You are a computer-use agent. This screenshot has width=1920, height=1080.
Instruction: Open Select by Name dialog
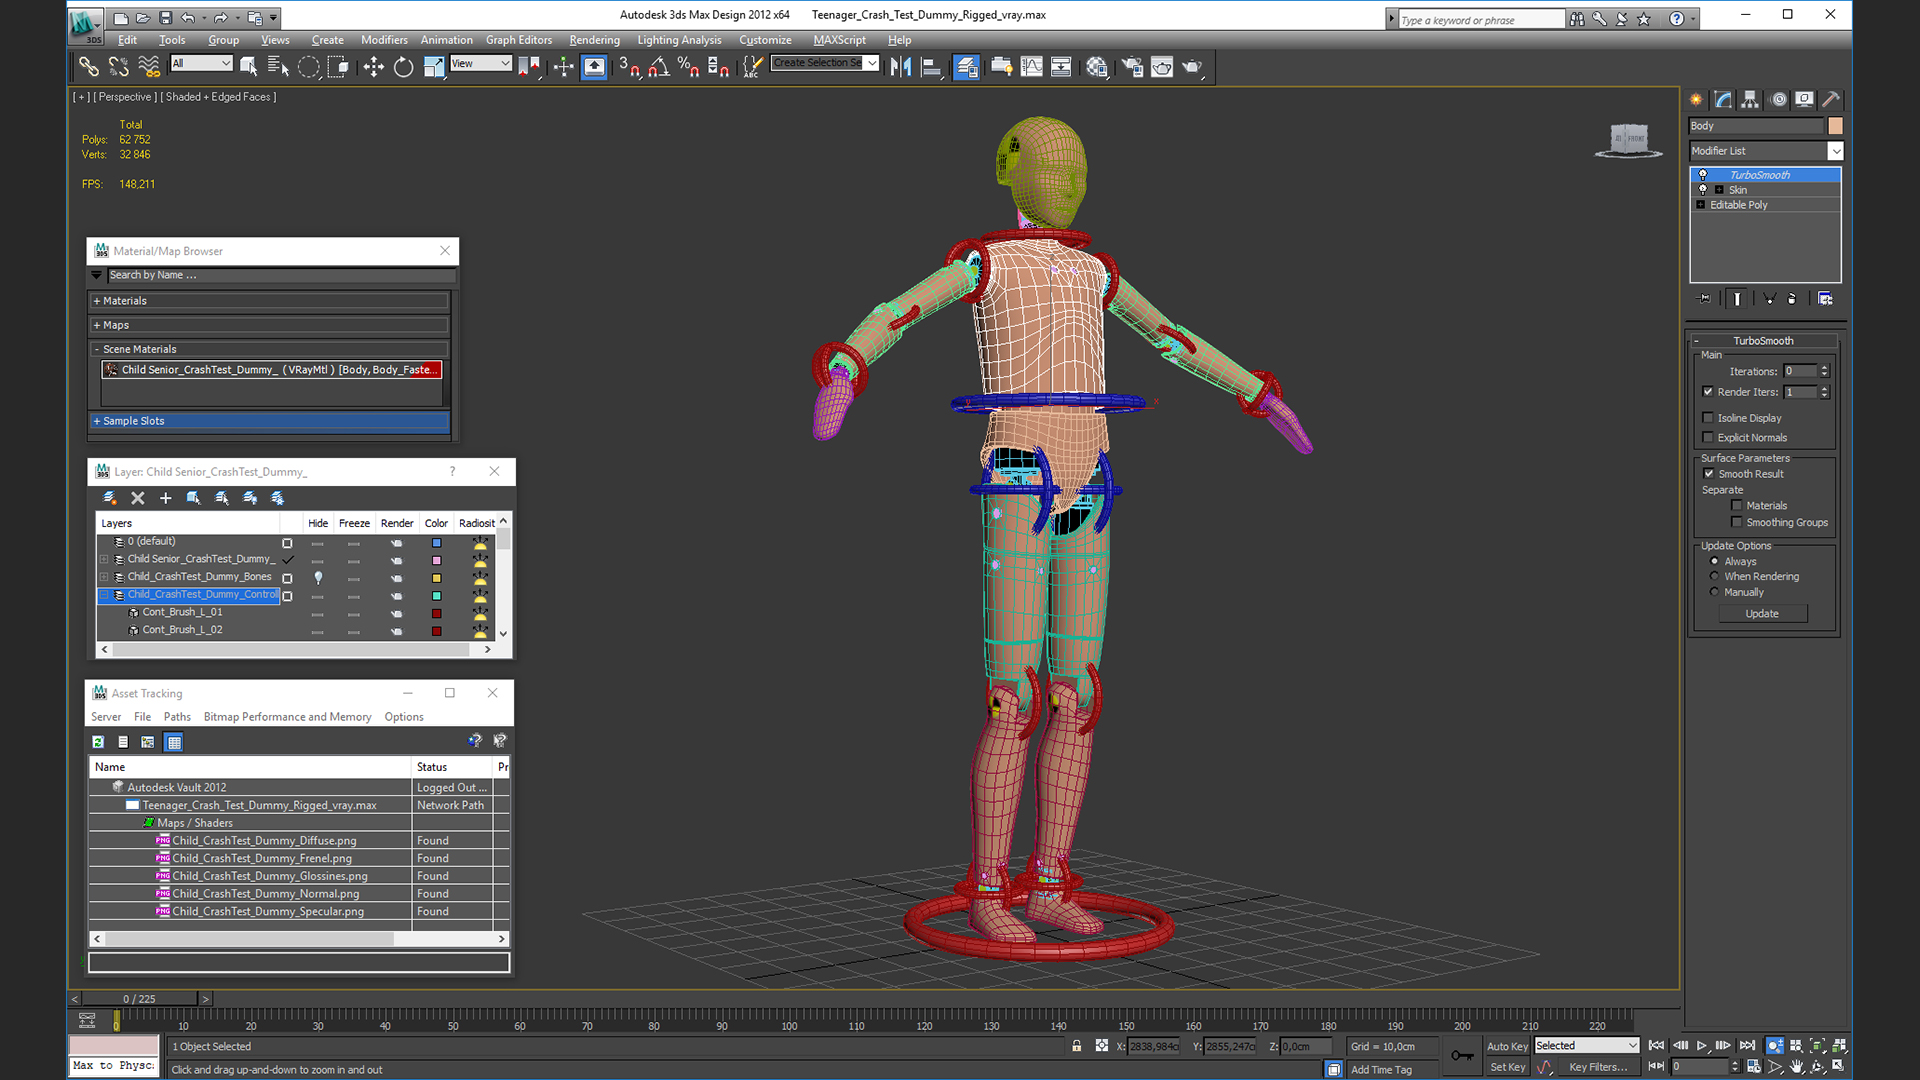(x=279, y=67)
